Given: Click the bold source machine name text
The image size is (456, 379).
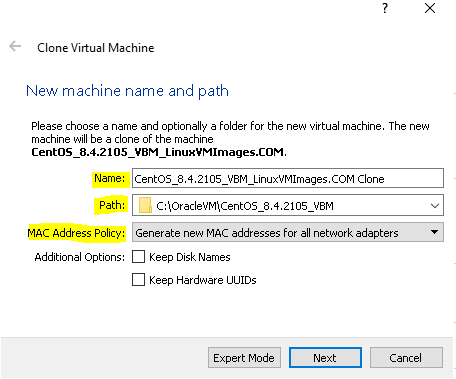Looking at the screenshot, I should 159,152.
